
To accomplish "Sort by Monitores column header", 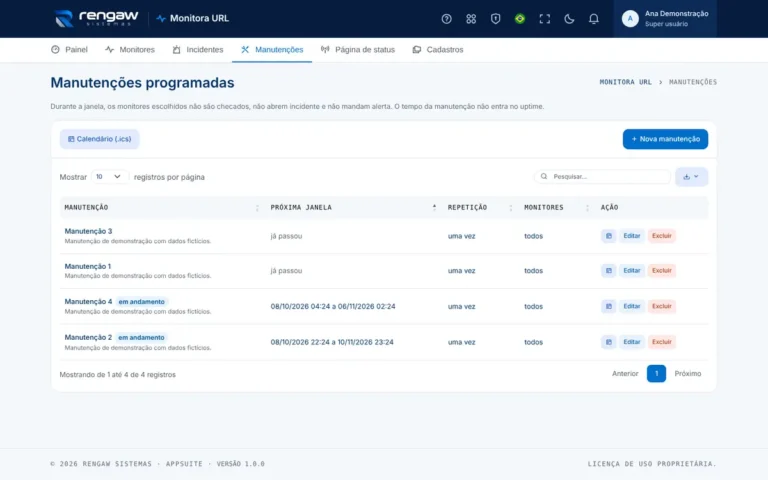I will (x=556, y=208).
